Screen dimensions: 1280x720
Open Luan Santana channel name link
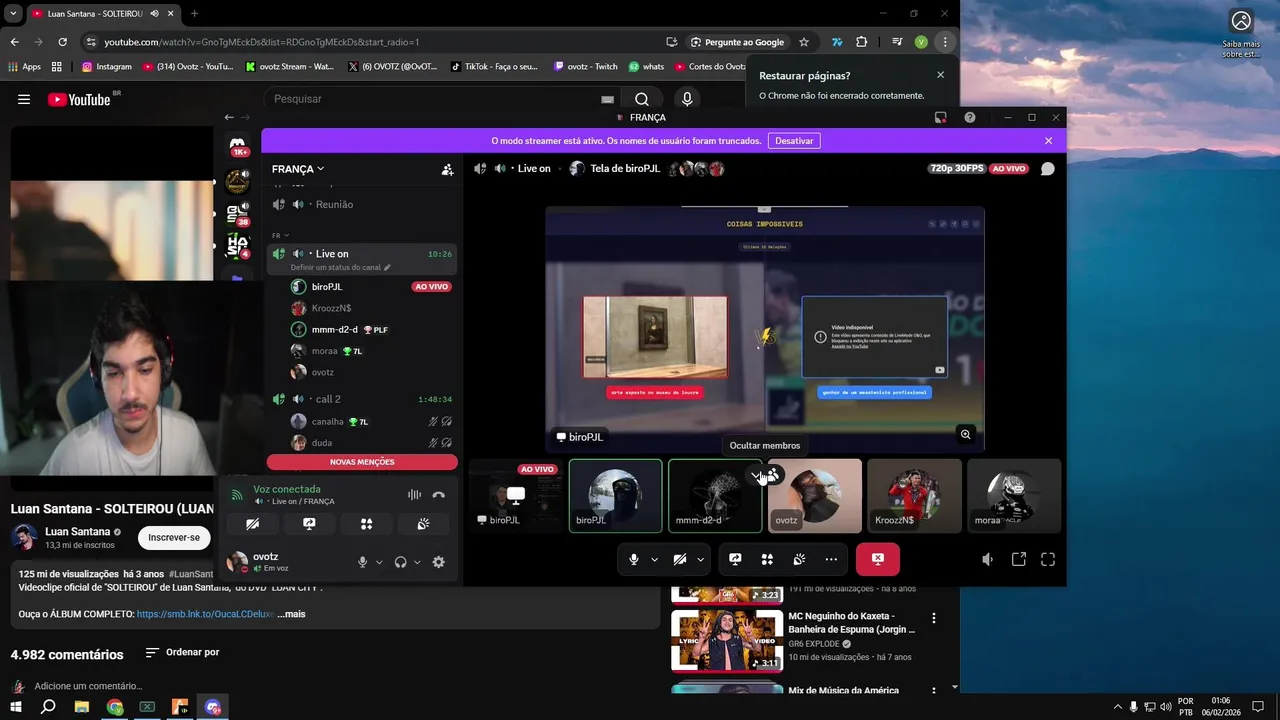[x=77, y=532]
